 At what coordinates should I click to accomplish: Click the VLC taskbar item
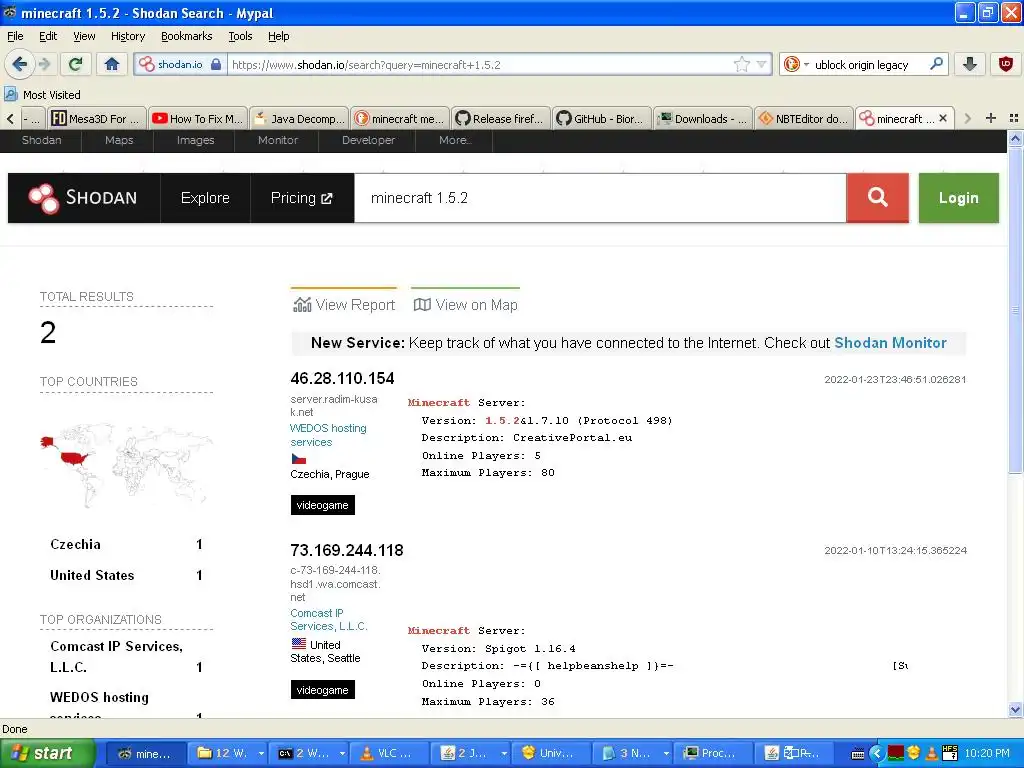tap(389, 753)
